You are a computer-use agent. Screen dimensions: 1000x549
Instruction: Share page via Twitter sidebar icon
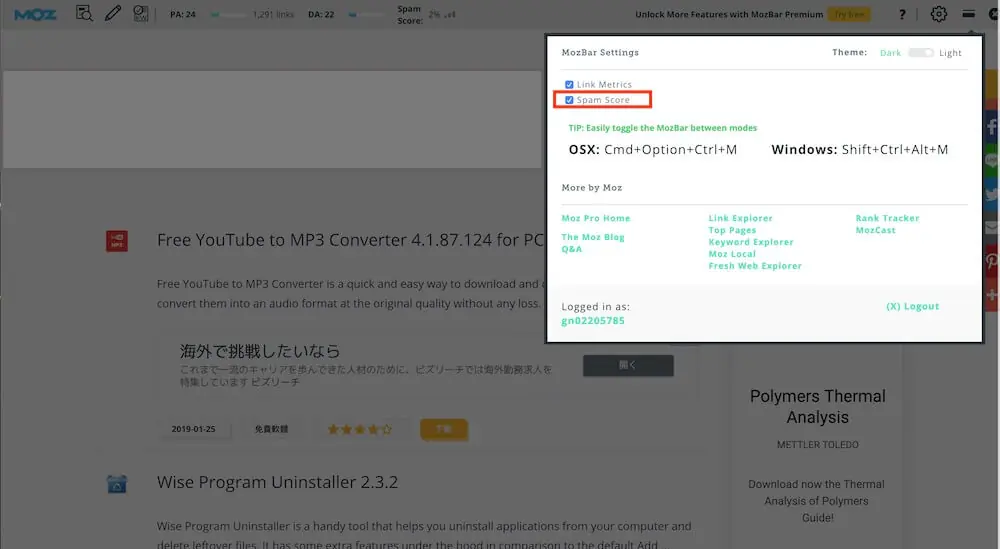(992, 194)
